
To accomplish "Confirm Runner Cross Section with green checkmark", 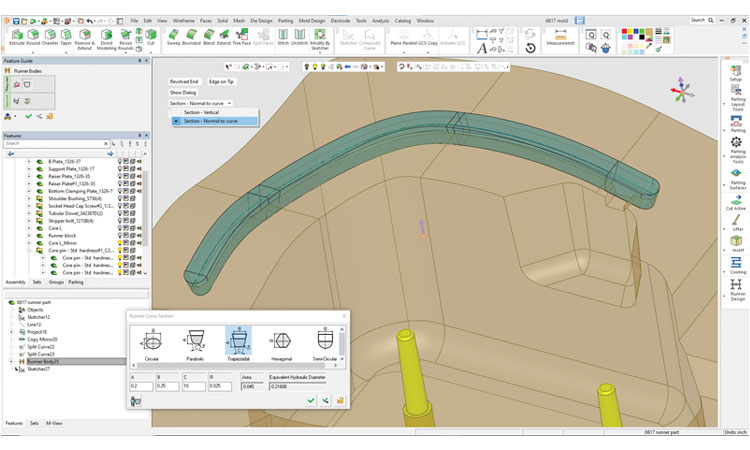I will coord(311,400).
